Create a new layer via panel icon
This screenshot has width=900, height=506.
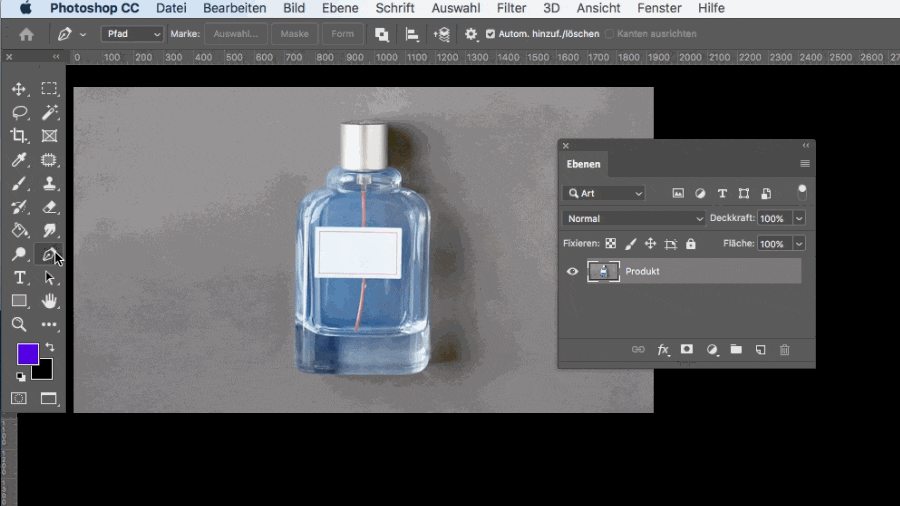760,350
